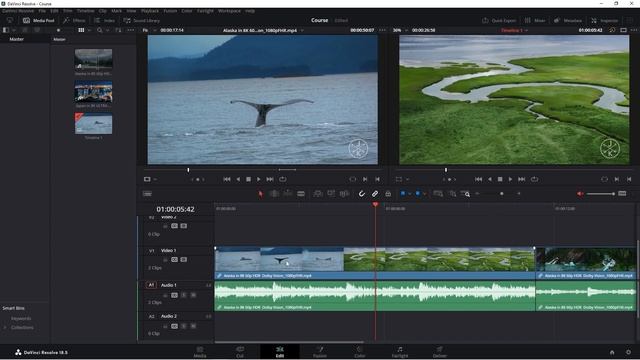Click the Replace Clip icon

point(344,194)
